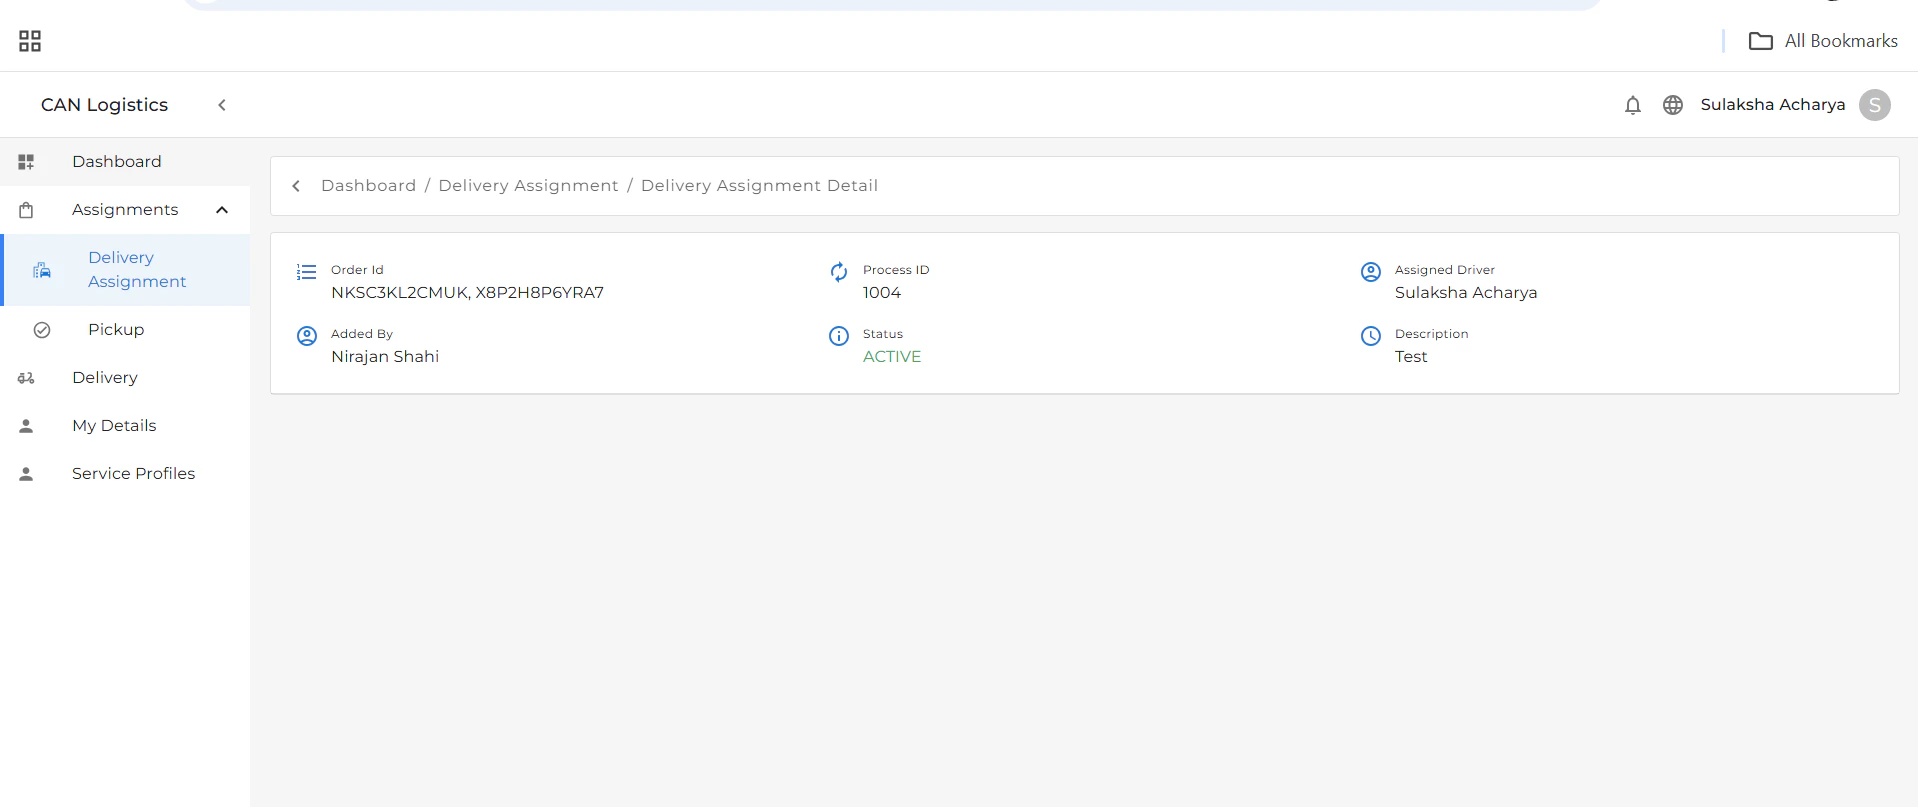The image size is (1918, 807).
Task: Select Delivery Assignment in the sidebar
Action: tap(127, 270)
